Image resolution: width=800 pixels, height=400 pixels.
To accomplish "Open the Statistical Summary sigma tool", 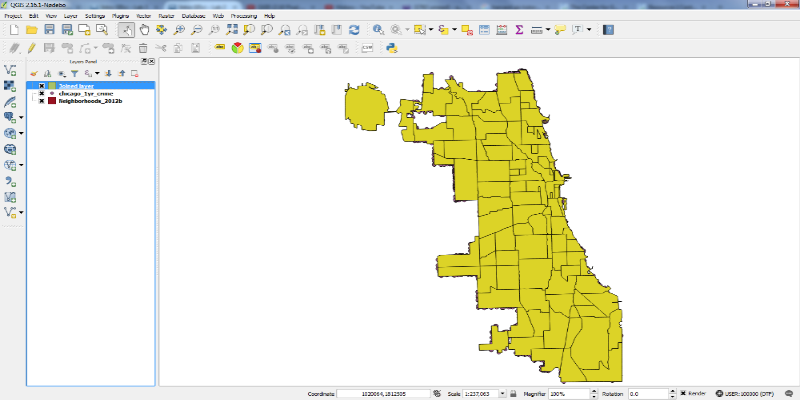I will (519, 30).
